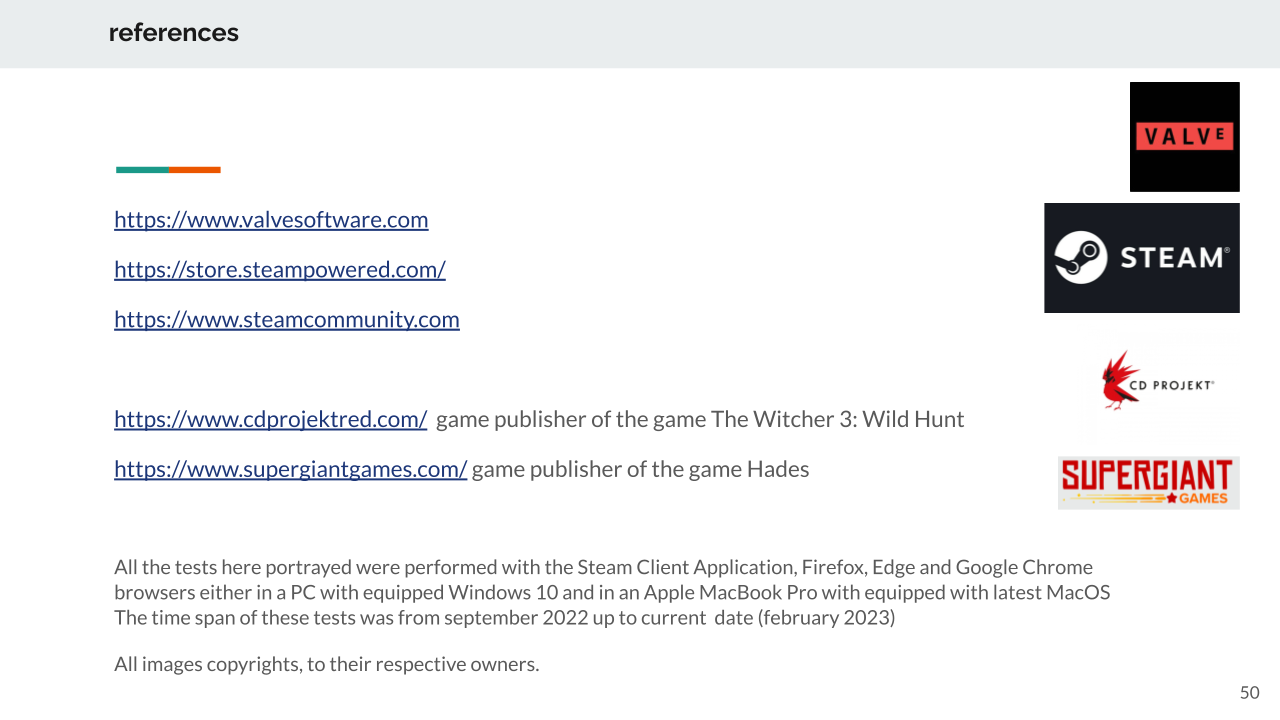The height and width of the screenshot is (720, 1280).
Task: Click the slide number 50
Action: point(1249,693)
